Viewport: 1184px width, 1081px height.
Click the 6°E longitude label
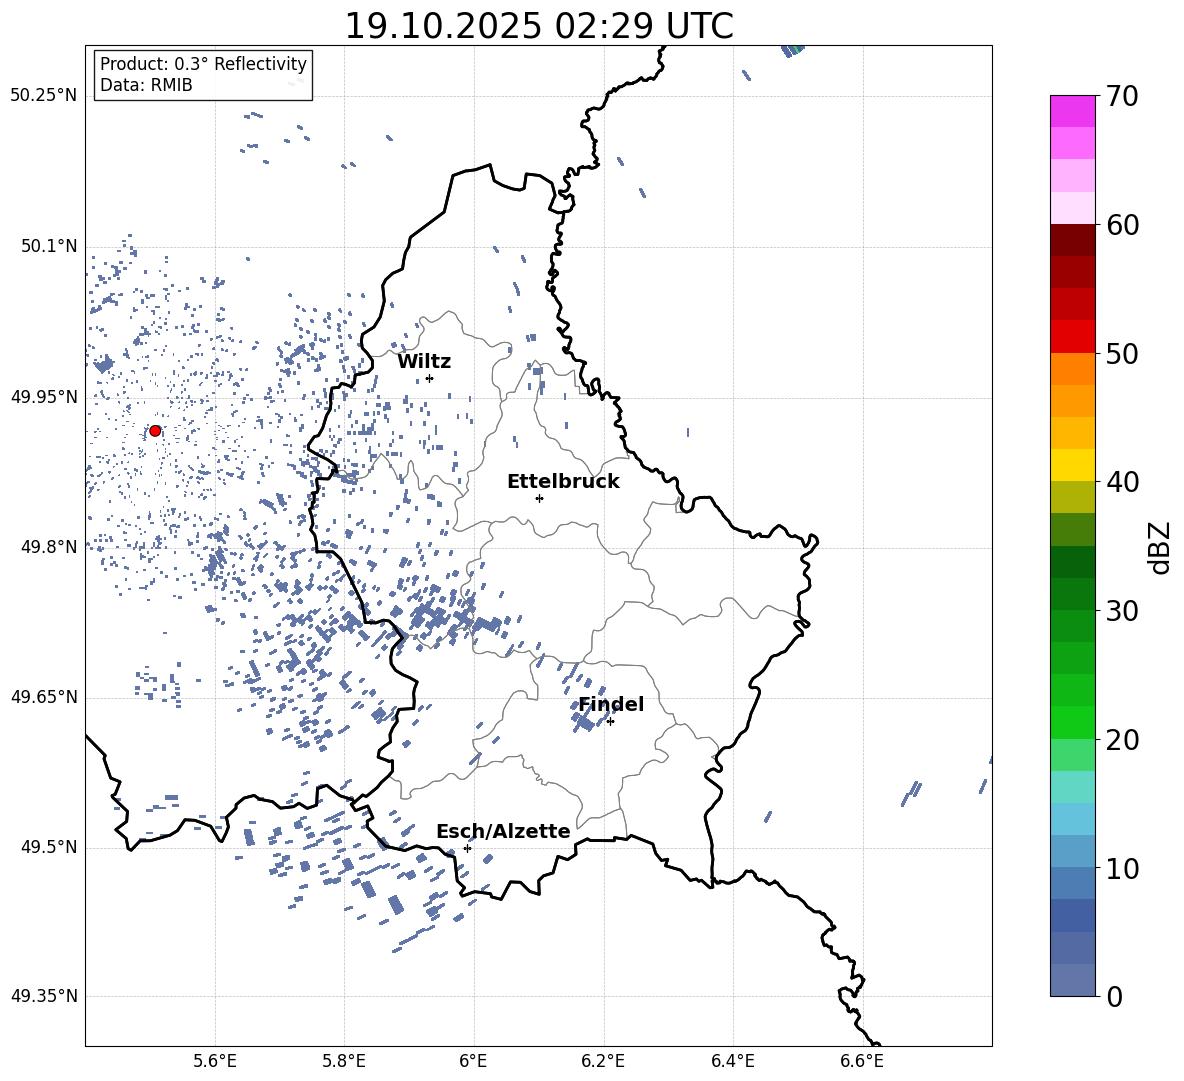click(x=473, y=1061)
